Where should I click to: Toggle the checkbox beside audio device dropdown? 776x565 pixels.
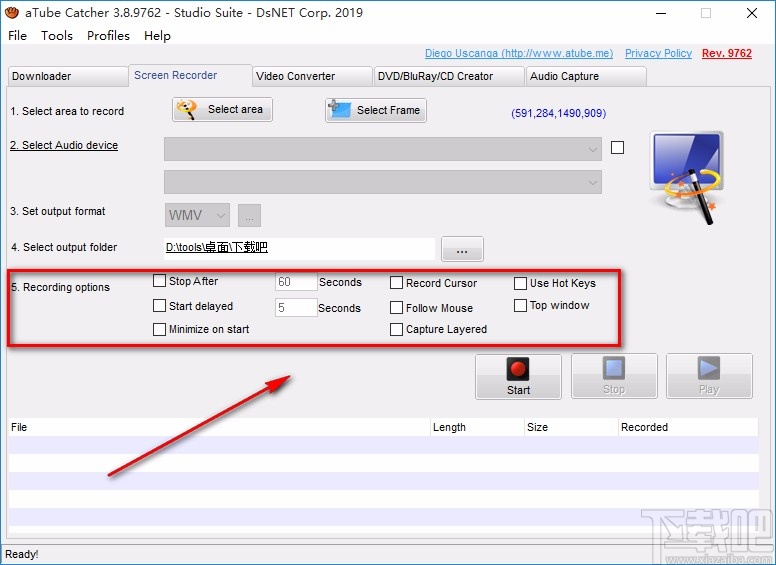[617, 147]
